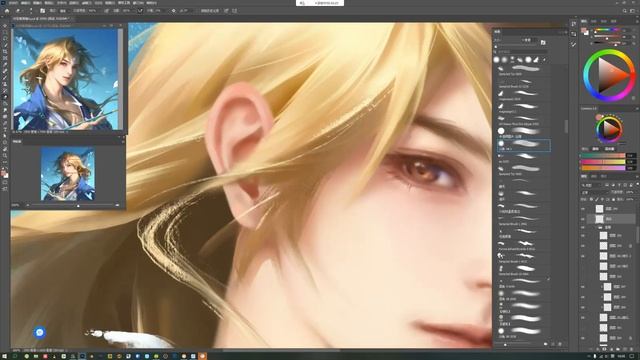Select the highlighted brush preset in brush list
The width and height of the screenshot is (640, 360).
(524, 145)
